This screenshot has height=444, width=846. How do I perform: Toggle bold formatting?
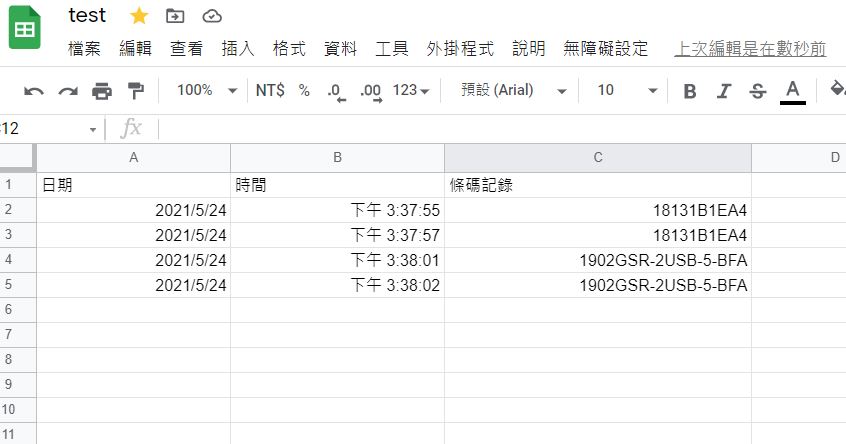tap(690, 91)
